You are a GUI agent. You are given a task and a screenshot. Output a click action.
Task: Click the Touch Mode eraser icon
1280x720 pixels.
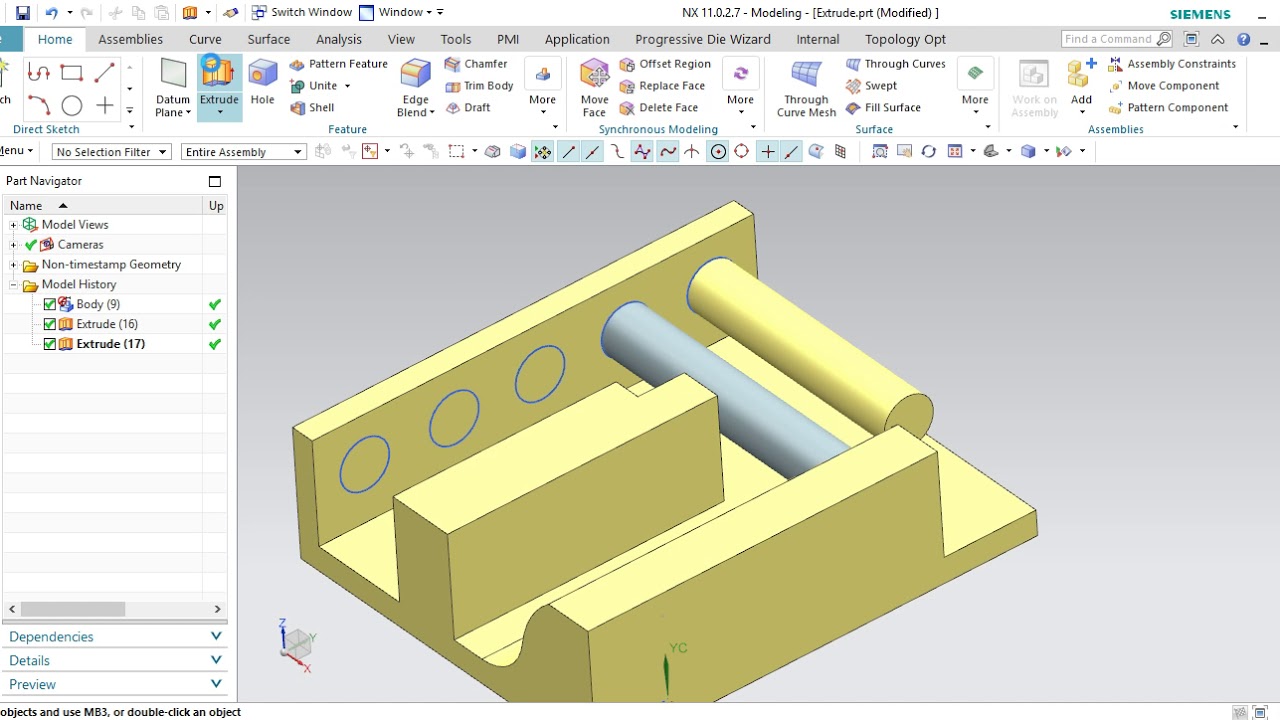pyautogui.click(x=231, y=13)
